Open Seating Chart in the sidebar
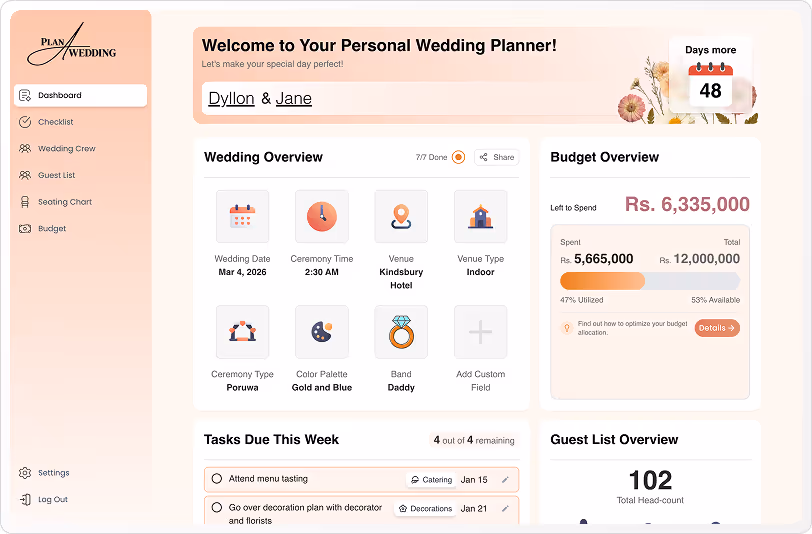Screen dimensions: 812x534 tap(64, 202)
